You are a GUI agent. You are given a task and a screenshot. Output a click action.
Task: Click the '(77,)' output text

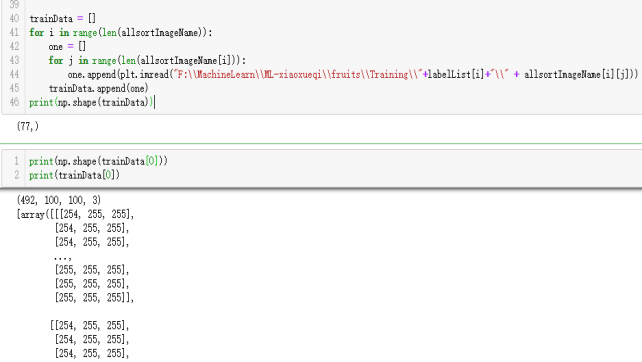pos(27,126)
